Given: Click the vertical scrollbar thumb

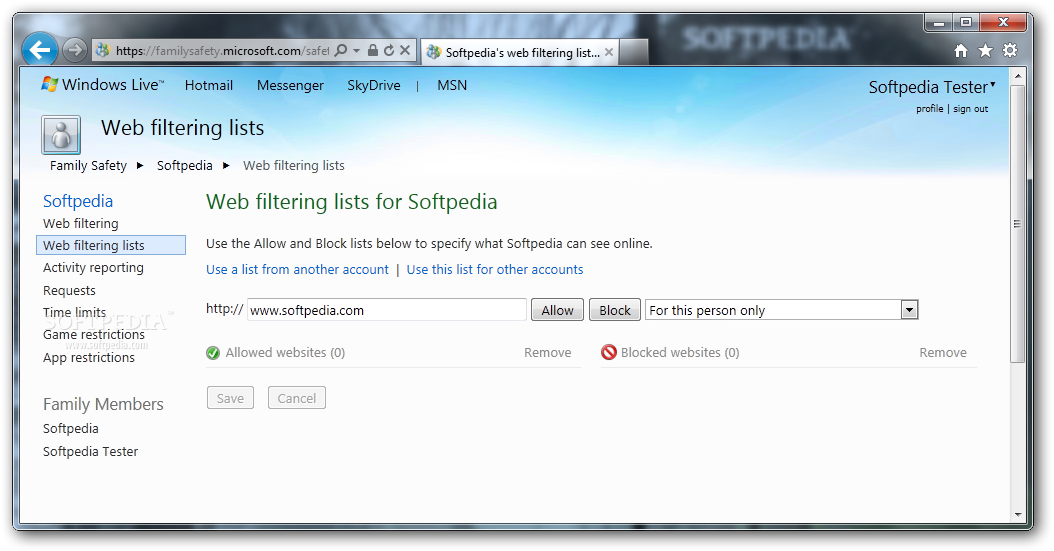Looking at the screenshot, I should point(1018,224).
